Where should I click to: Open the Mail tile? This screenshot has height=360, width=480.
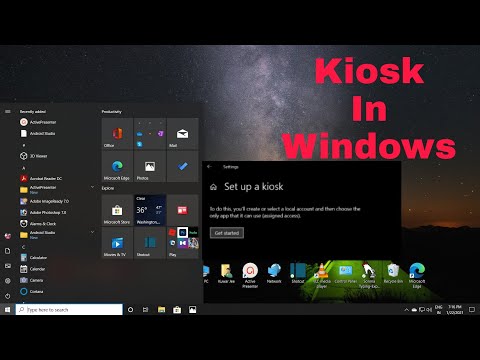pyautogui.click(x=183, y=134)
